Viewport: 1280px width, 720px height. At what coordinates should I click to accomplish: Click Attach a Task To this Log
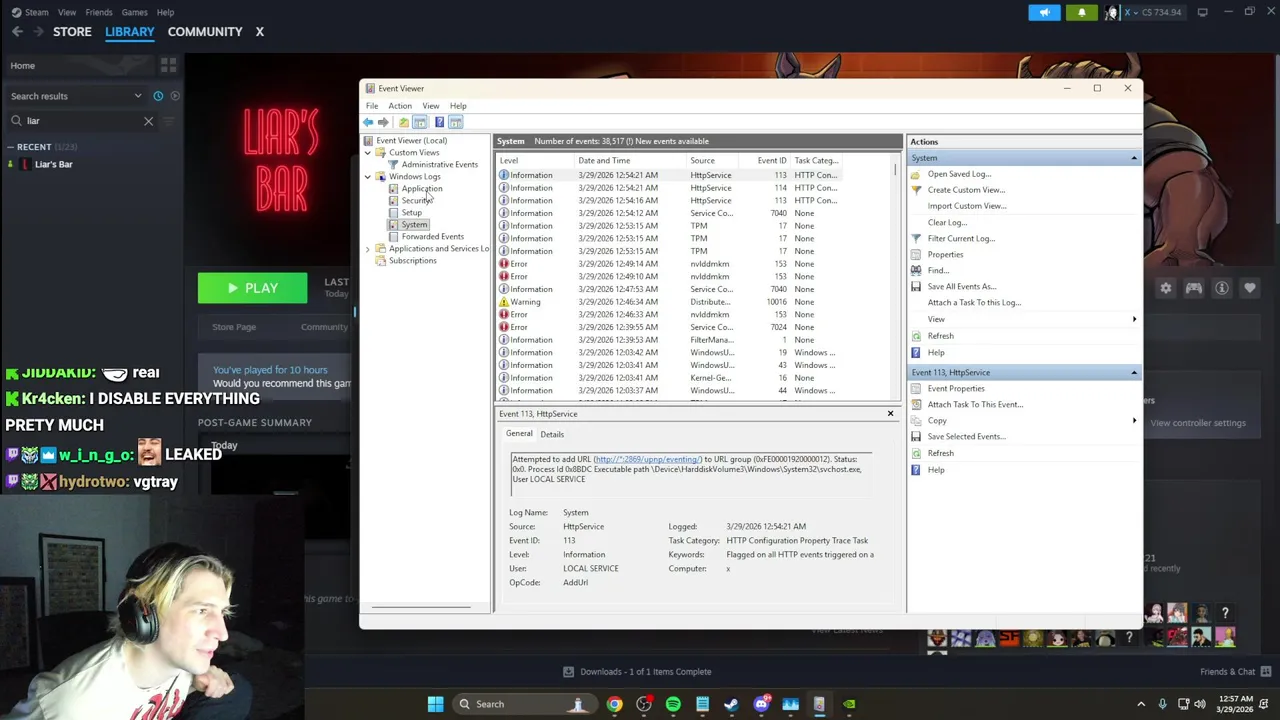click(x=974, y=302)
